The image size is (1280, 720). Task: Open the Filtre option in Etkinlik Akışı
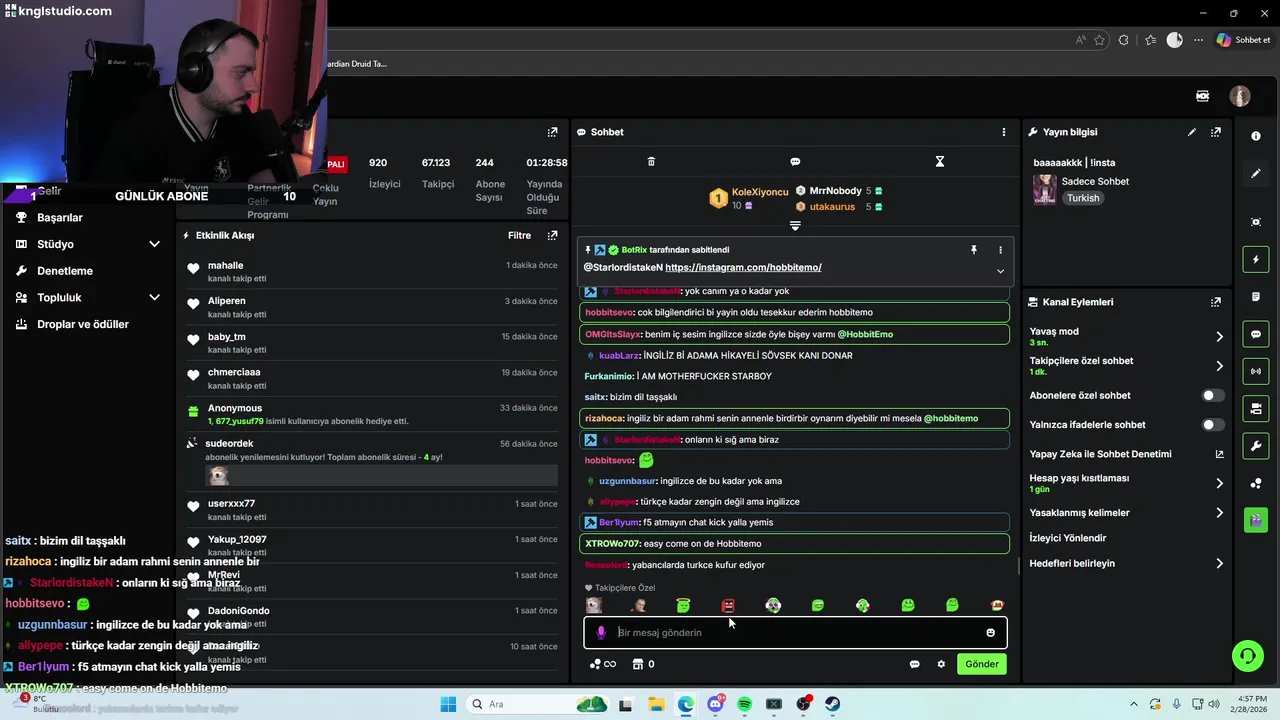click(519, 236)
